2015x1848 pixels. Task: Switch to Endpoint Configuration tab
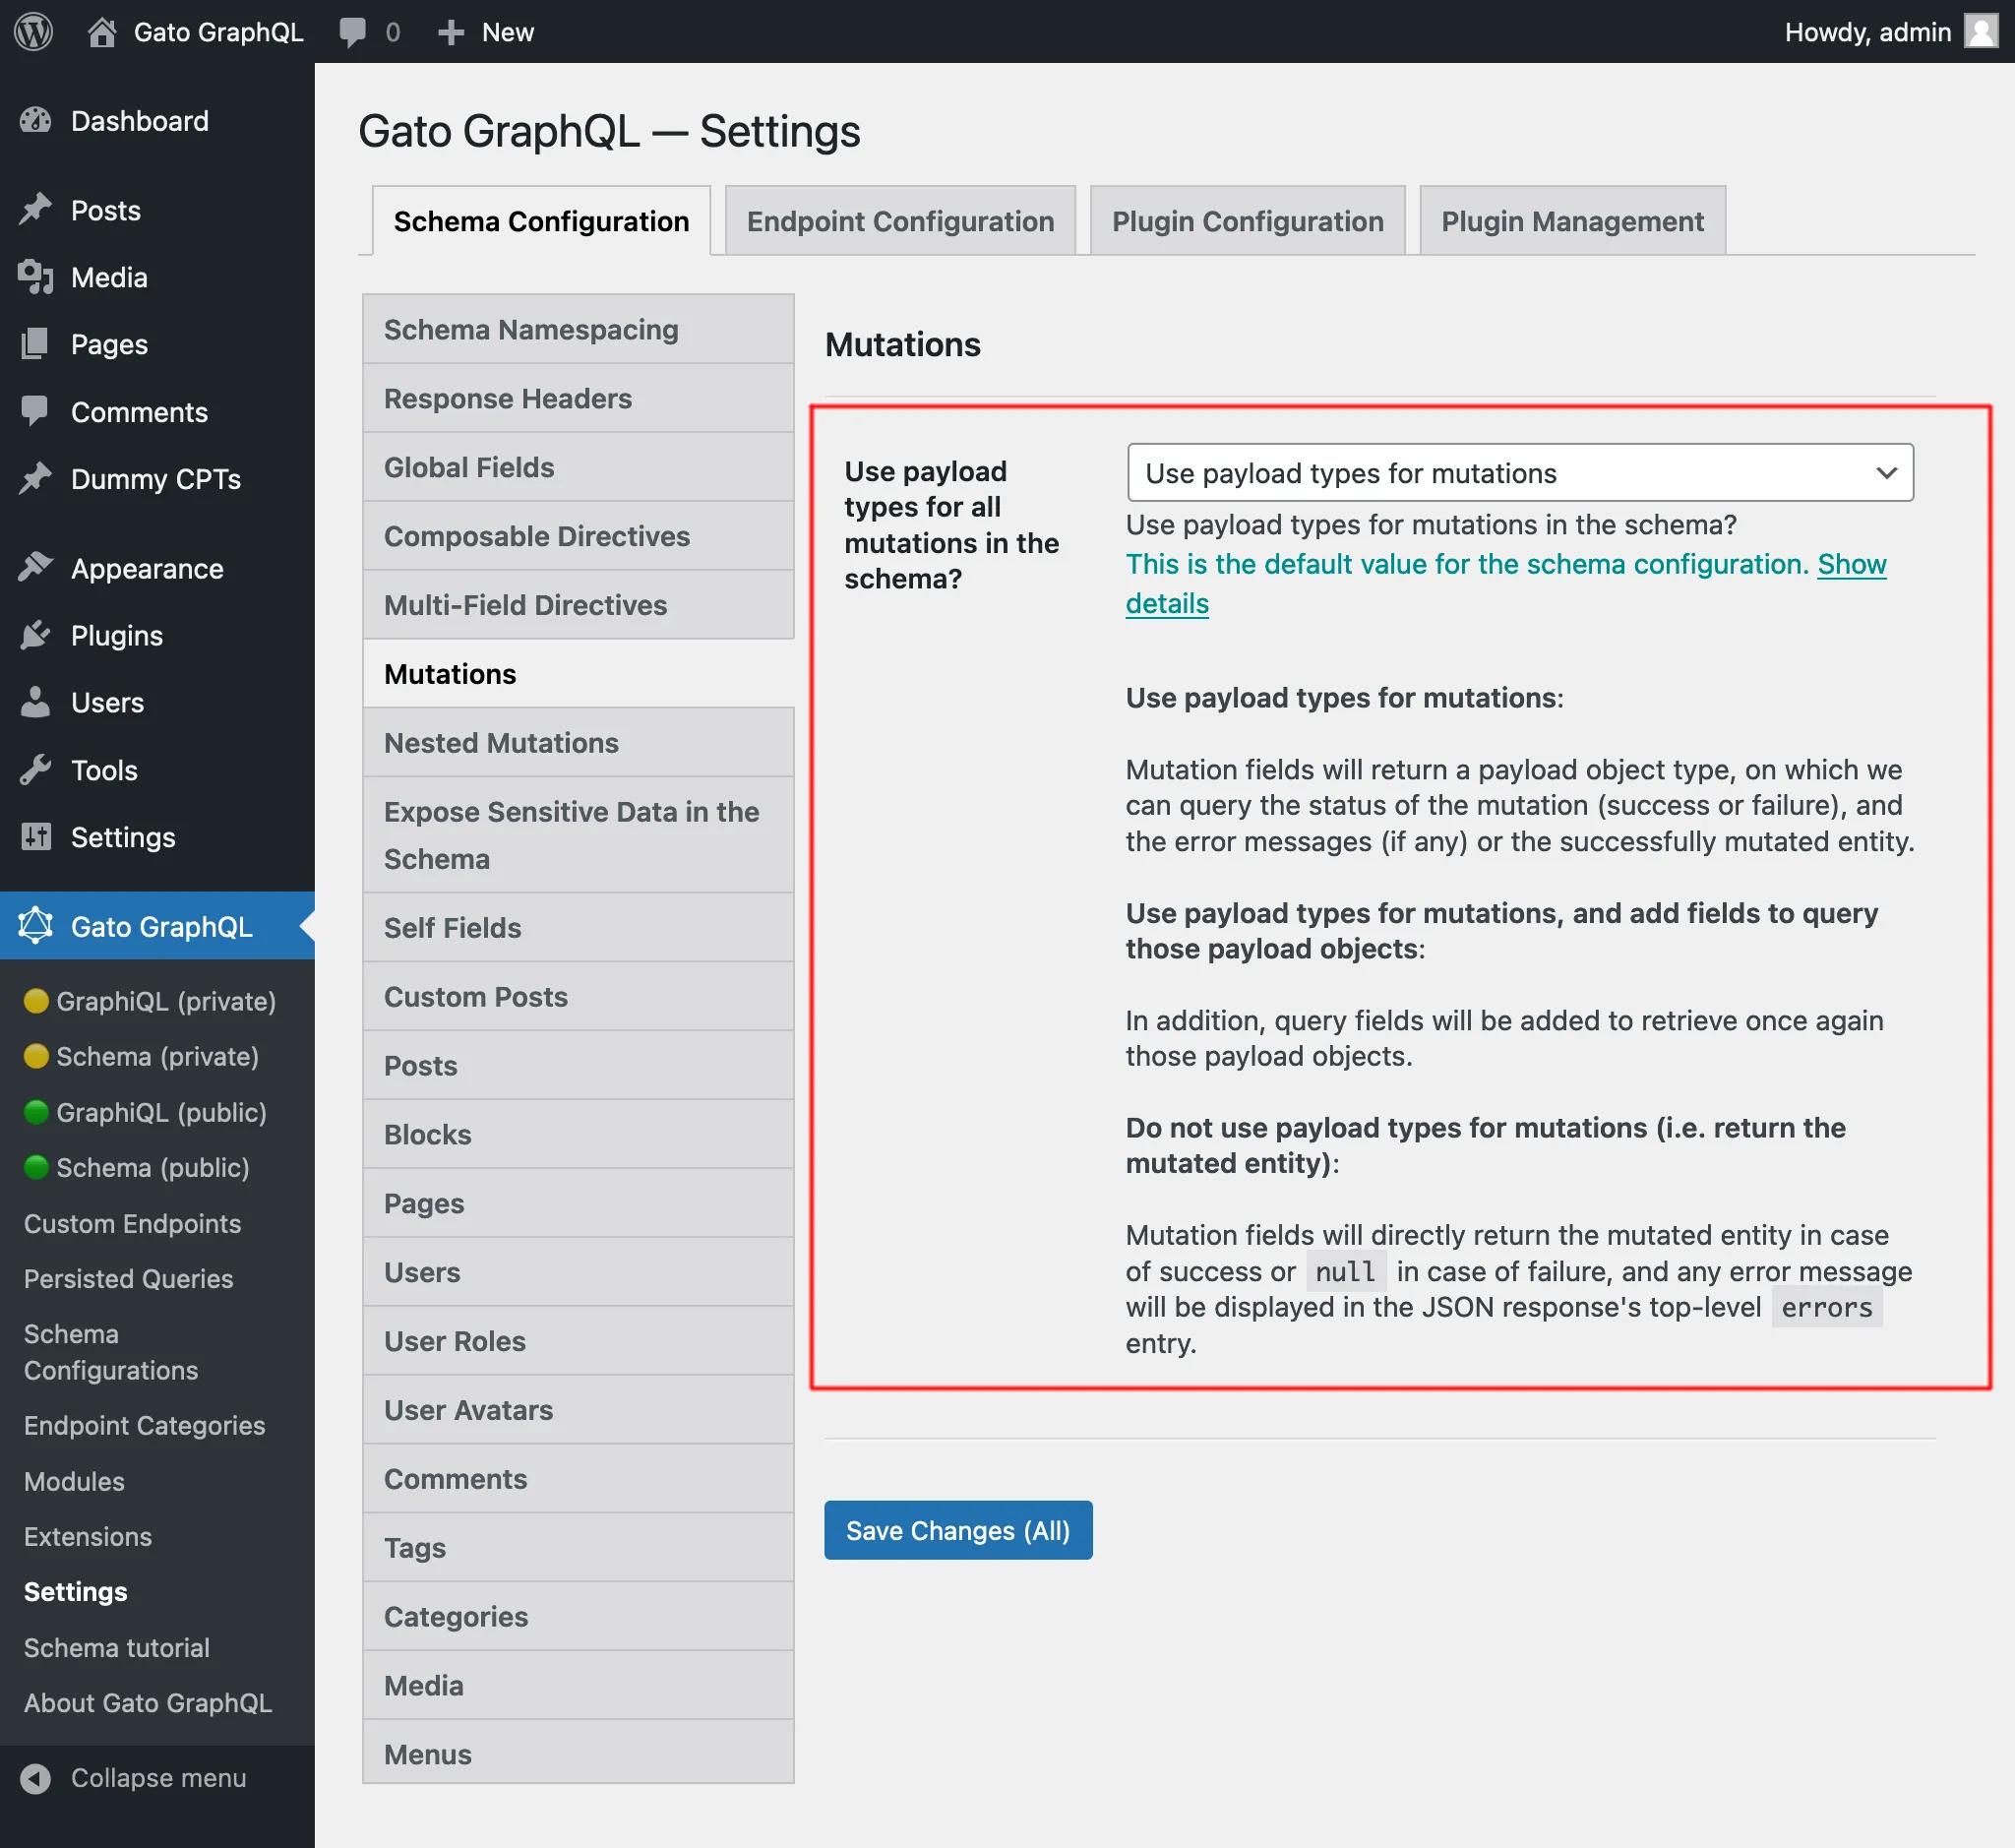tap(898, 221)
